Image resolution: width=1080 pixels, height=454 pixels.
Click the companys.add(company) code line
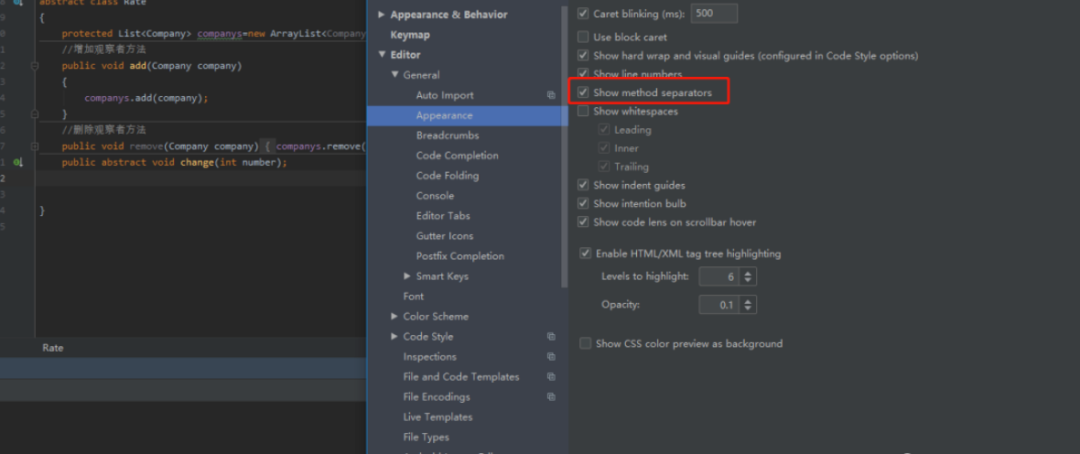tap(146, 98)
